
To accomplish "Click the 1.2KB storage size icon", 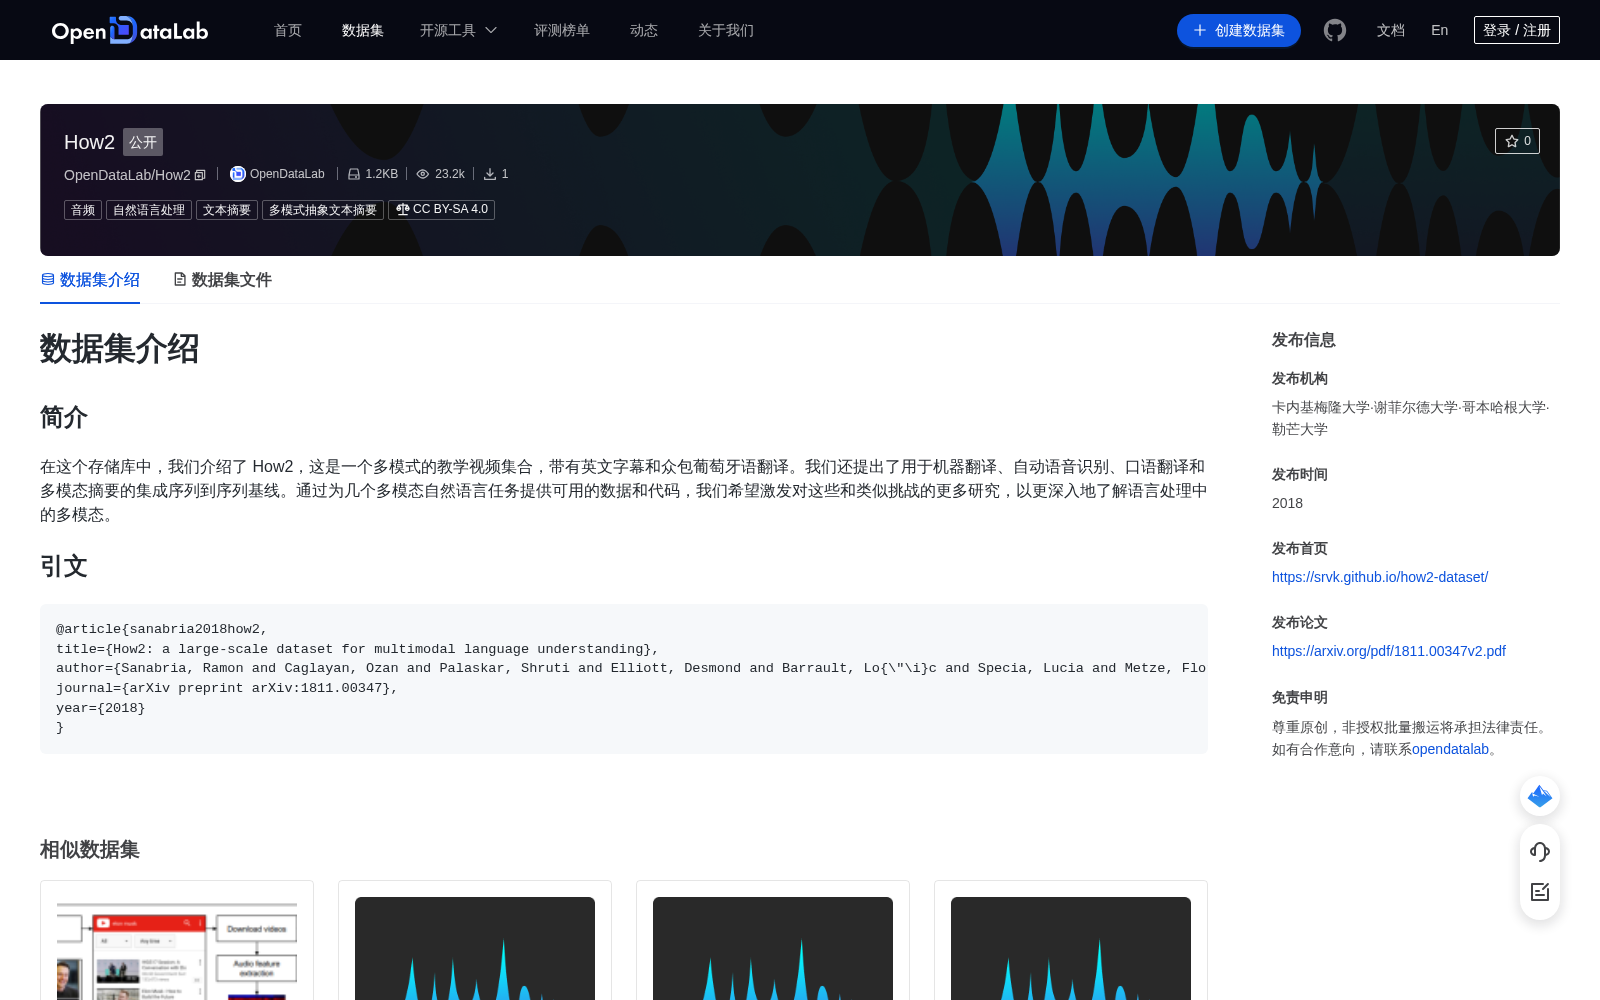I will [x=354, y=174].
